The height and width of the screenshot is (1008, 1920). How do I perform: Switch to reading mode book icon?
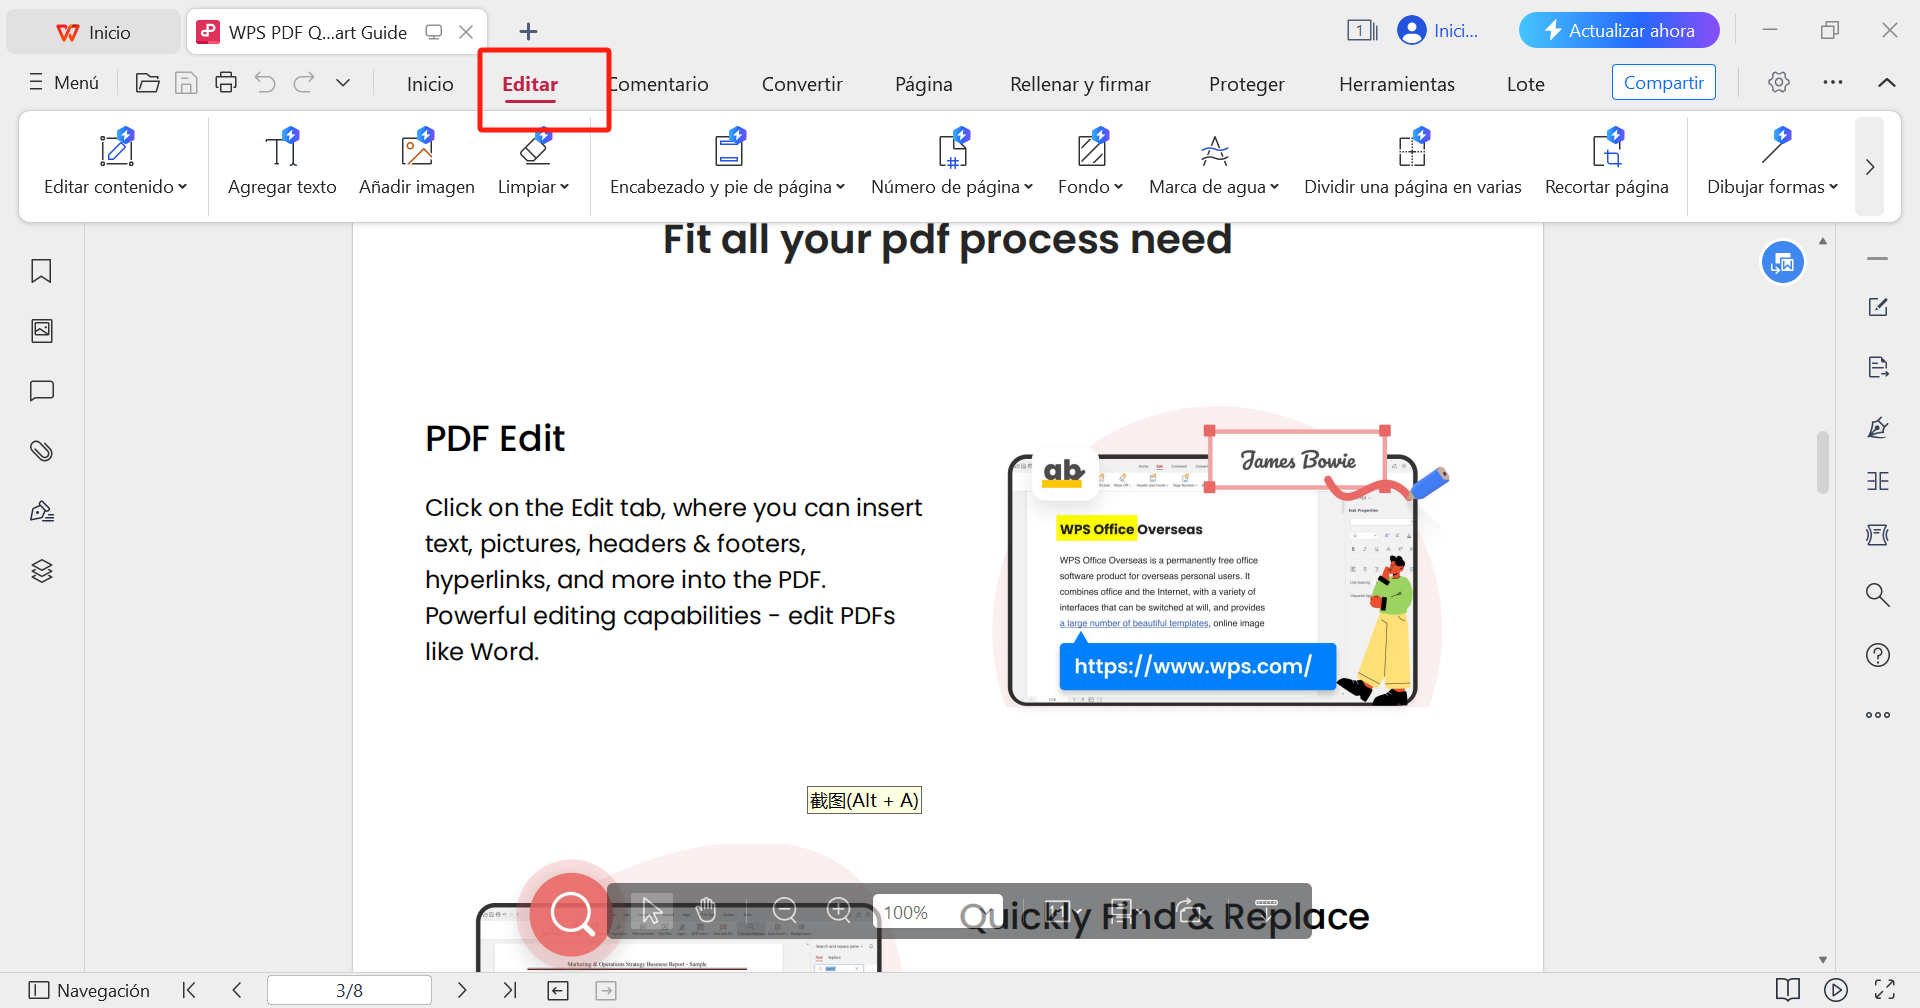point(1788,990)
